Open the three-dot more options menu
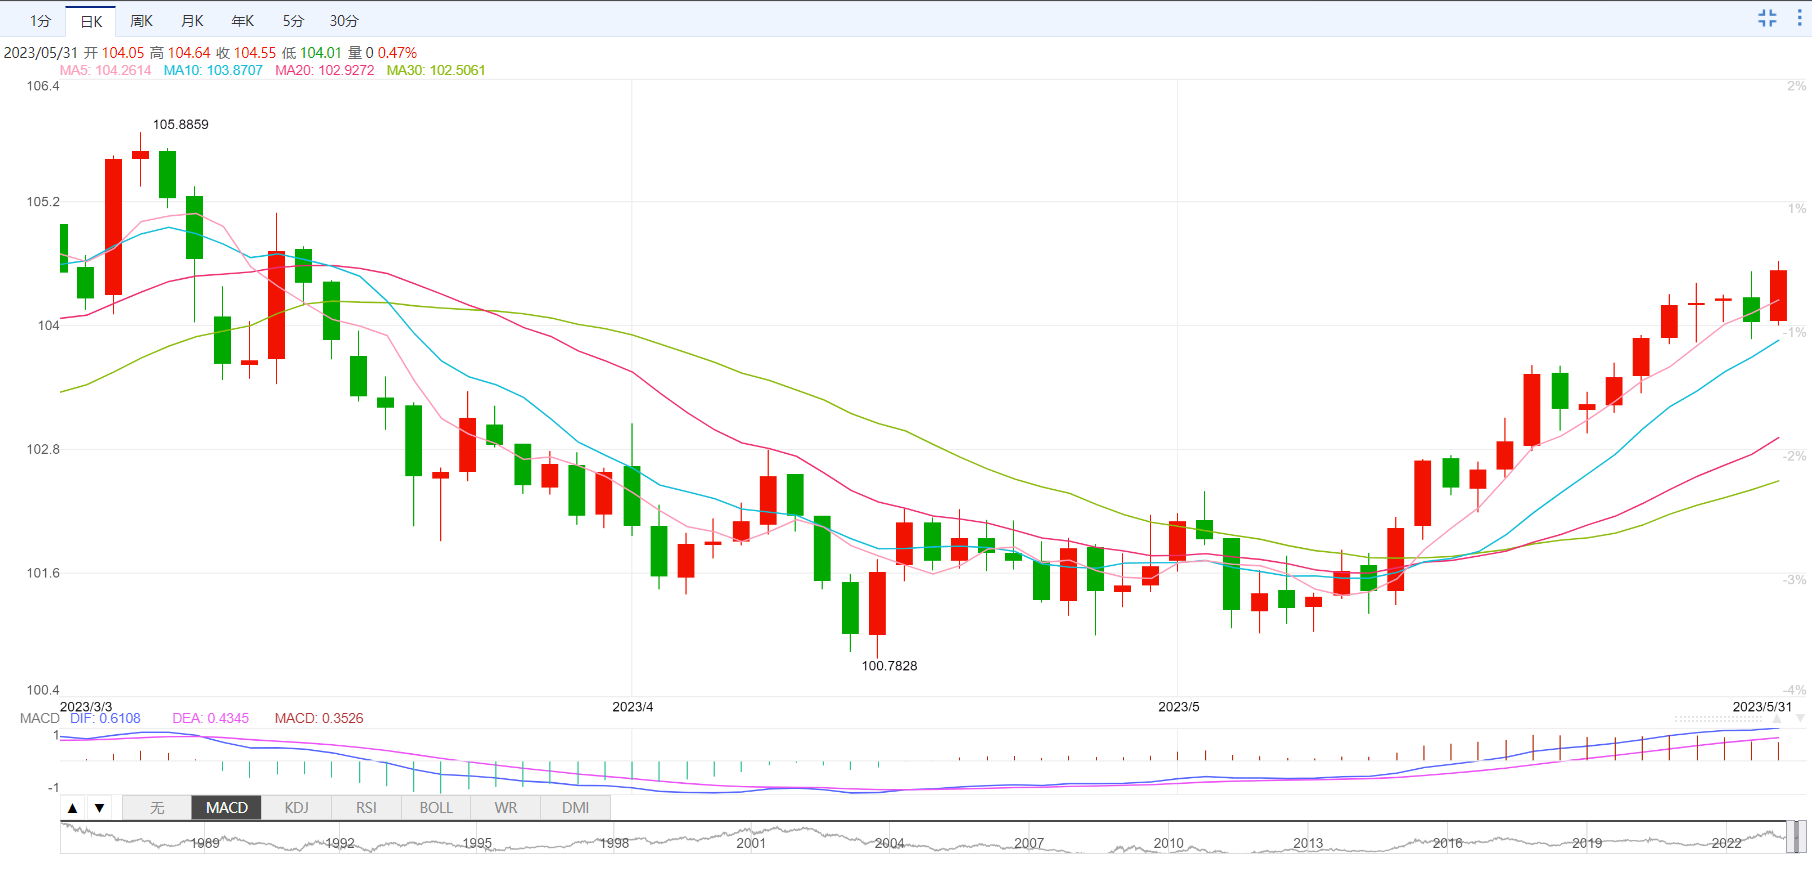Viewport: 1812px width, 889px height. tap(1800, 18)
